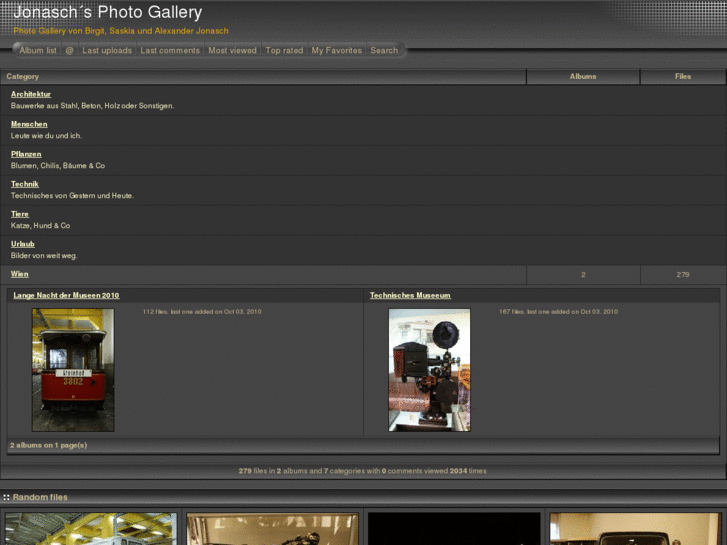Open the Technik category

point(25,184)
